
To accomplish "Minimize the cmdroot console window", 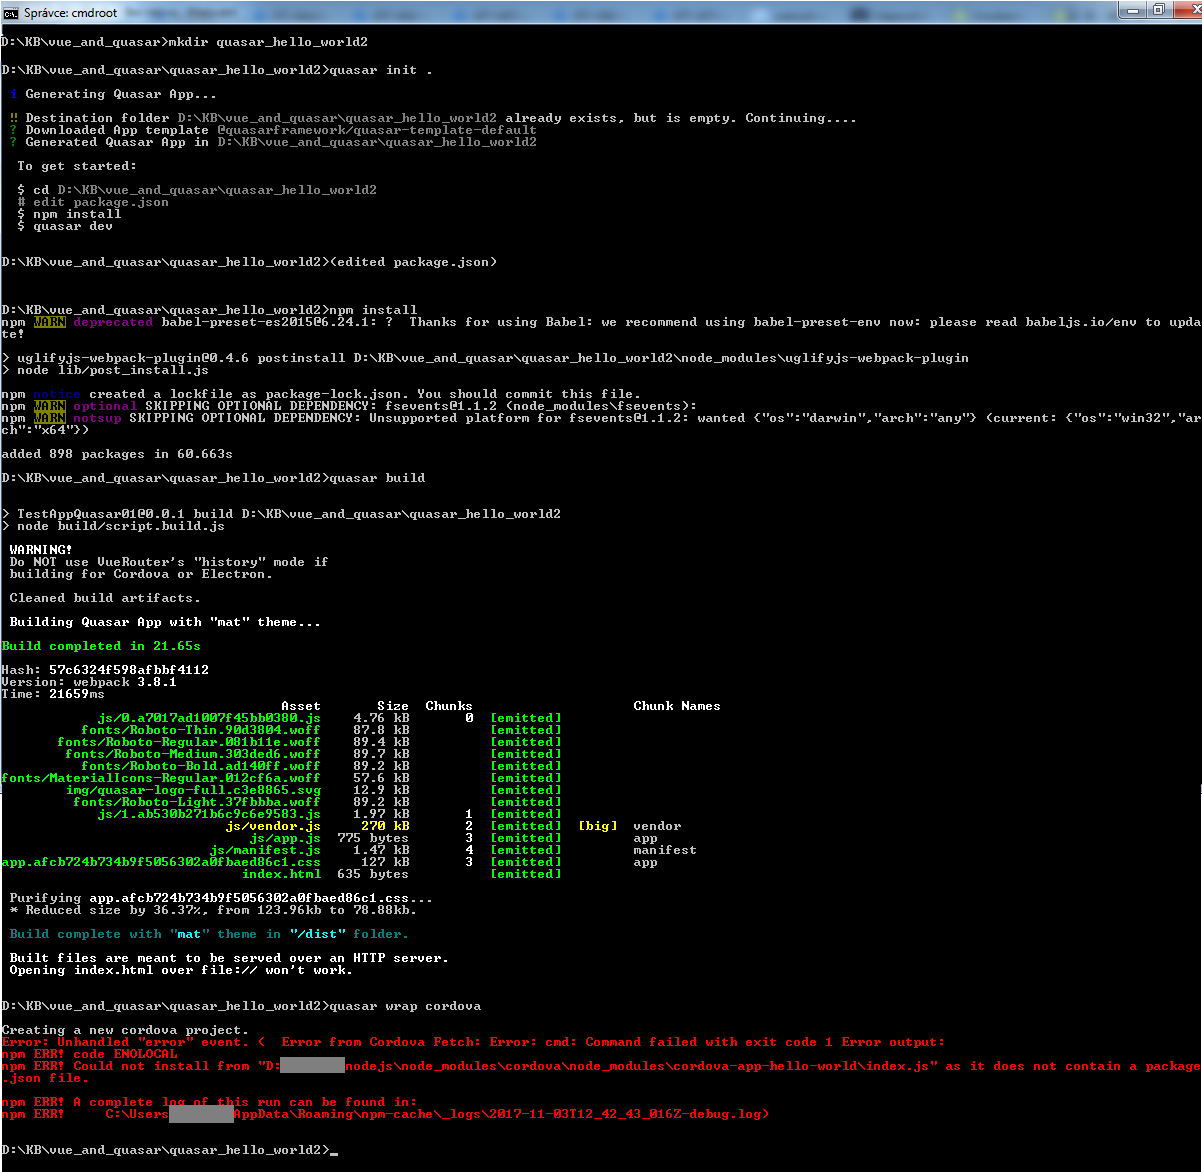I will tap(1131, 9).
